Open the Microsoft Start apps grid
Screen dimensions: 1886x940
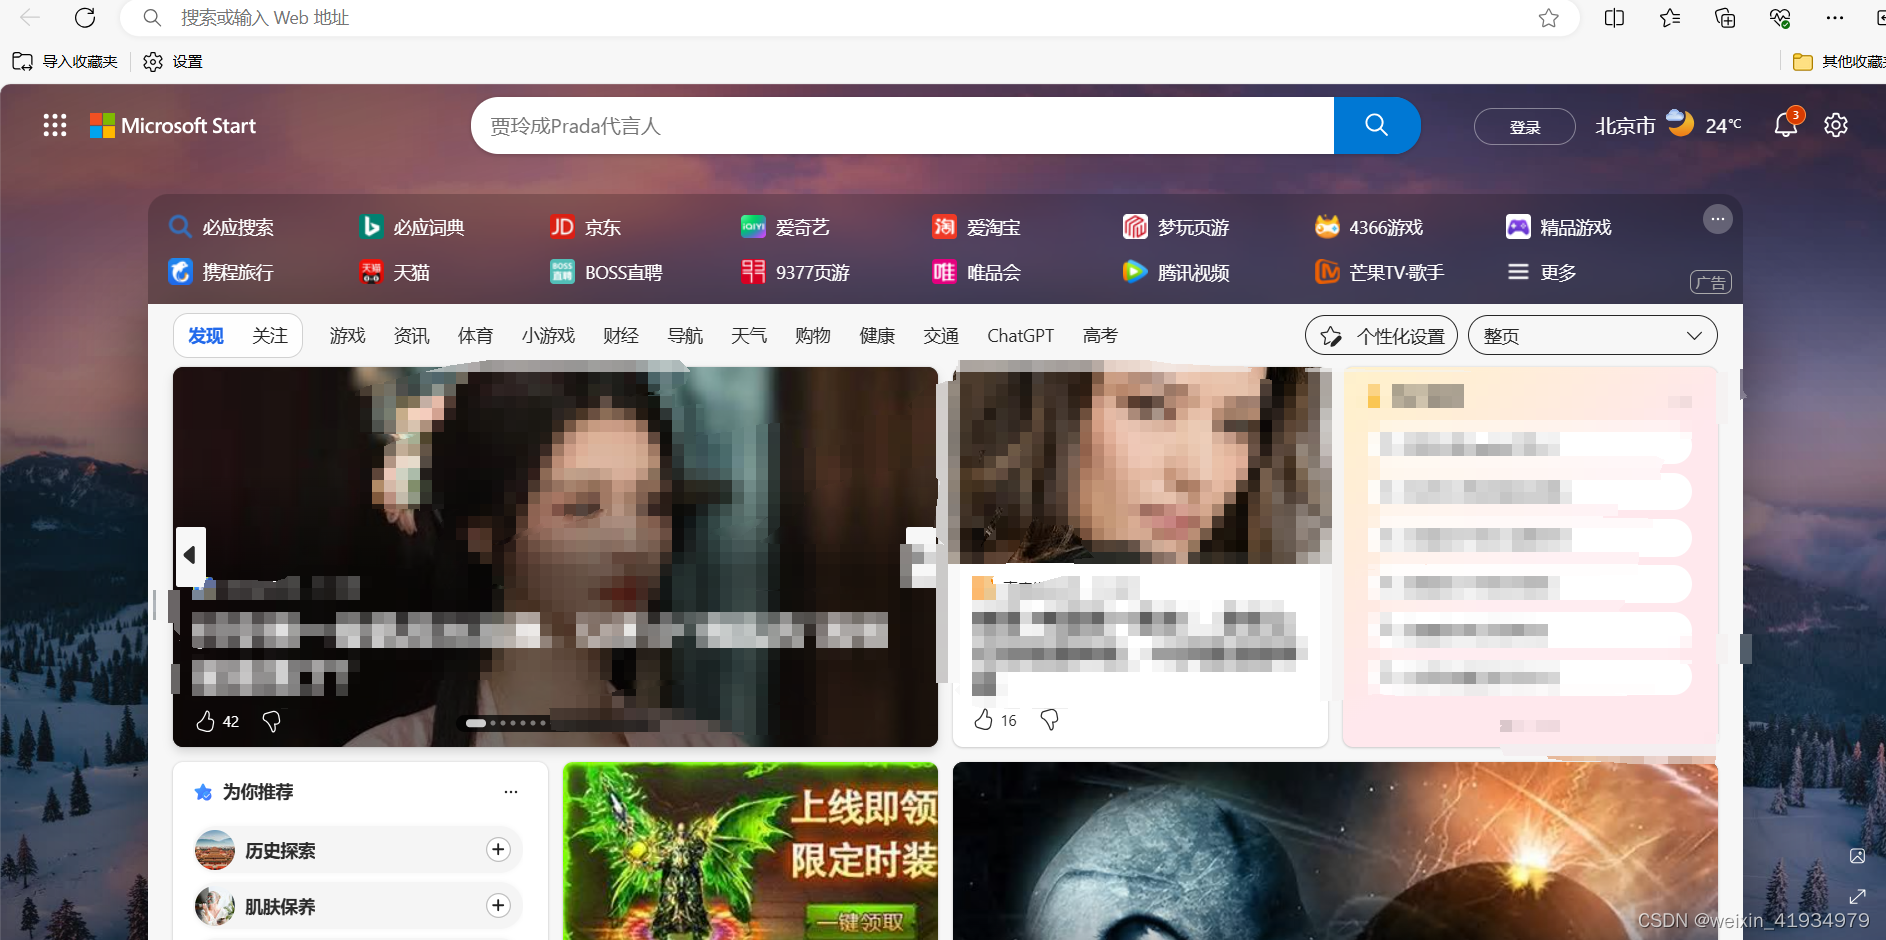pos(55,125)
